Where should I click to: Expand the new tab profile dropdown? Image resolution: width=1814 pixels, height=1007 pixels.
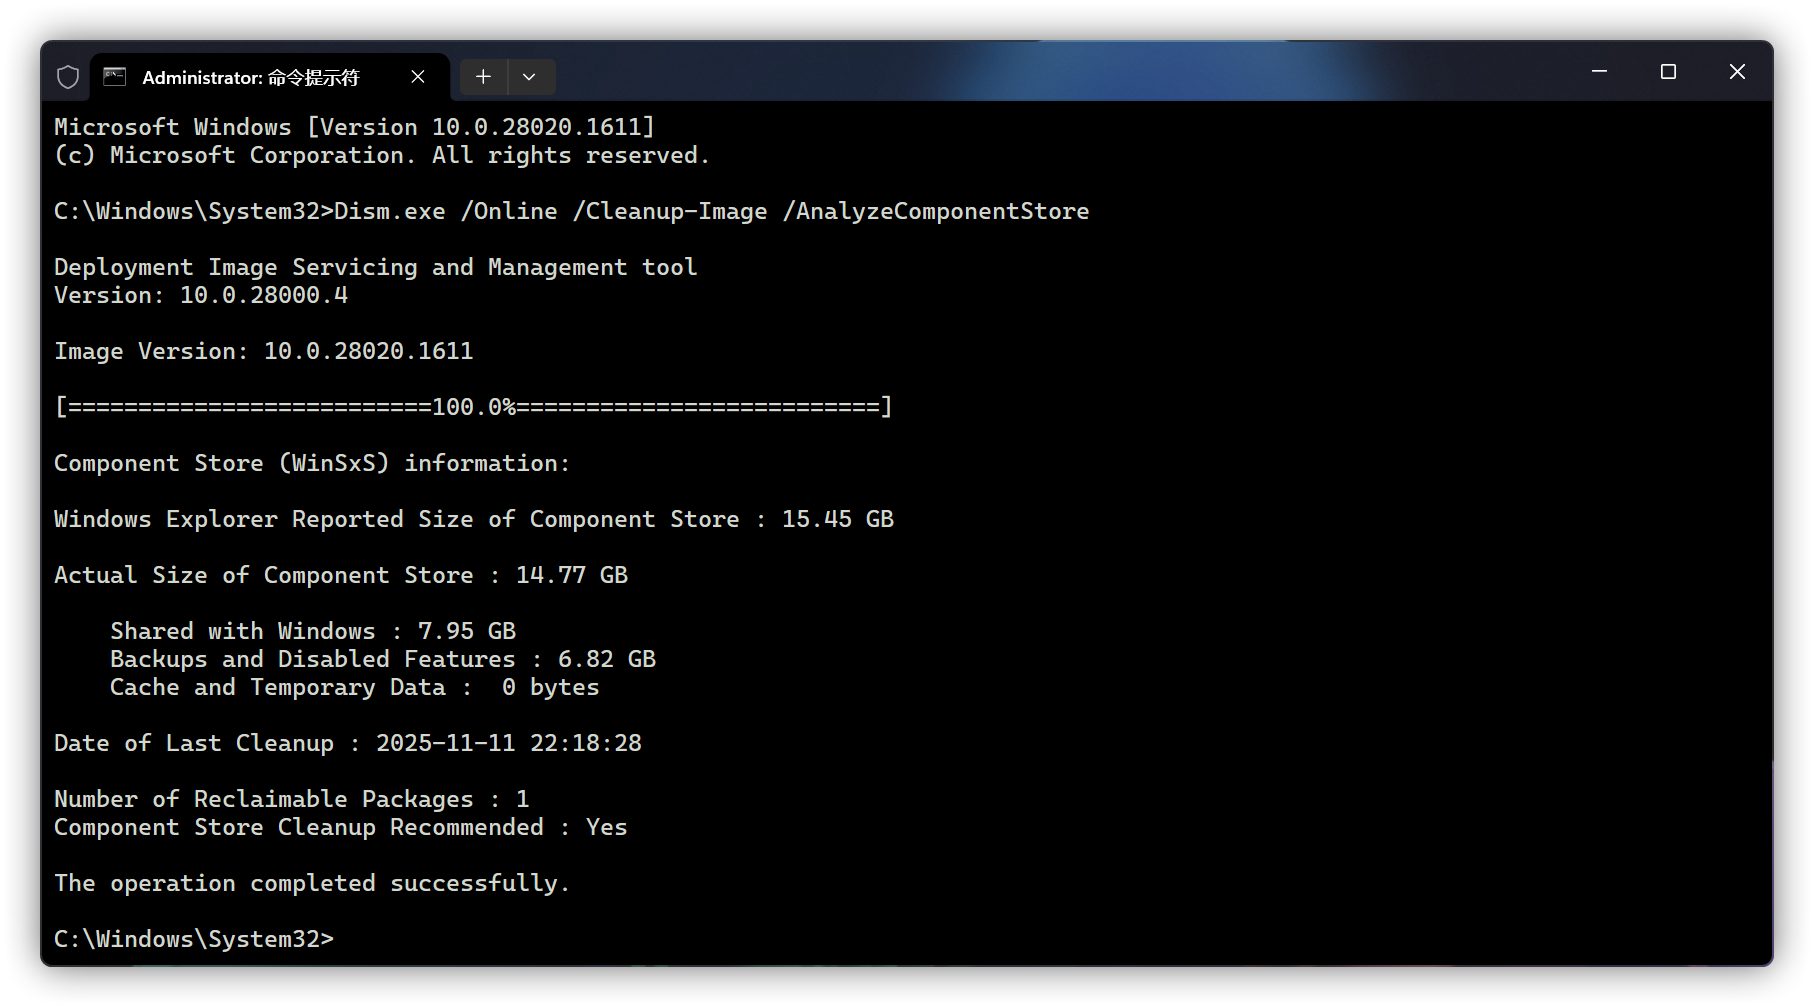click(x=529, y=77)
